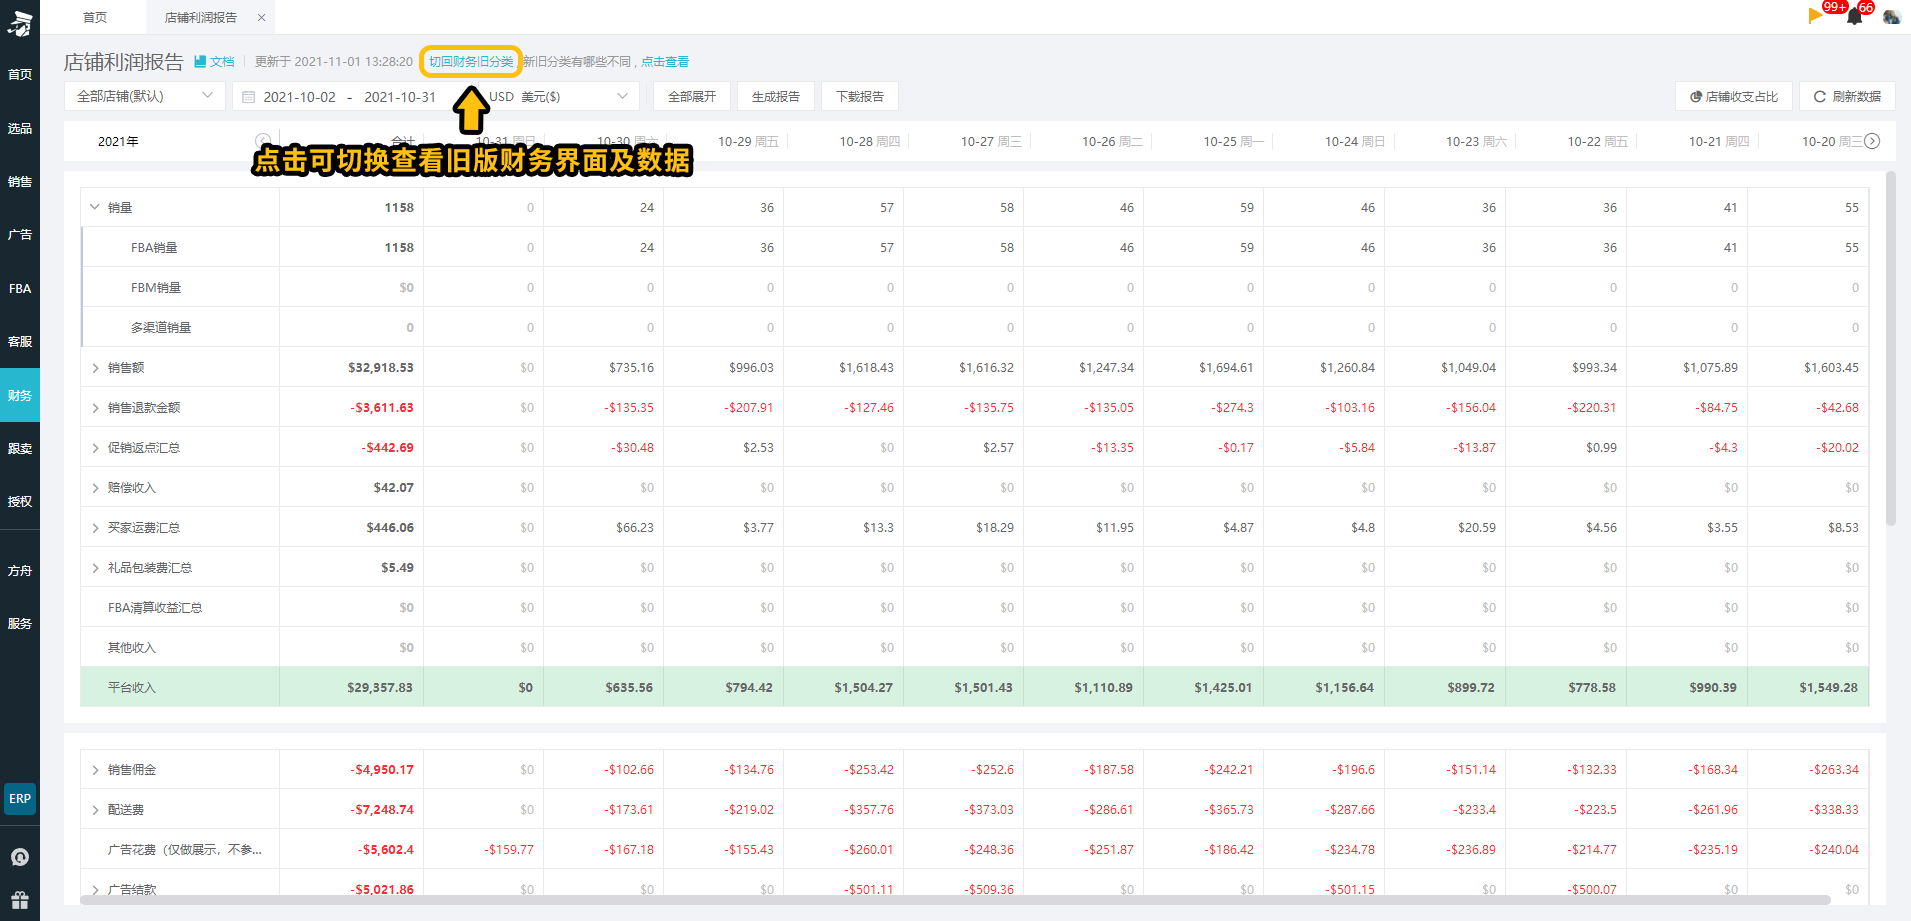Expand the 配送费 row

(x=95, y=810)
